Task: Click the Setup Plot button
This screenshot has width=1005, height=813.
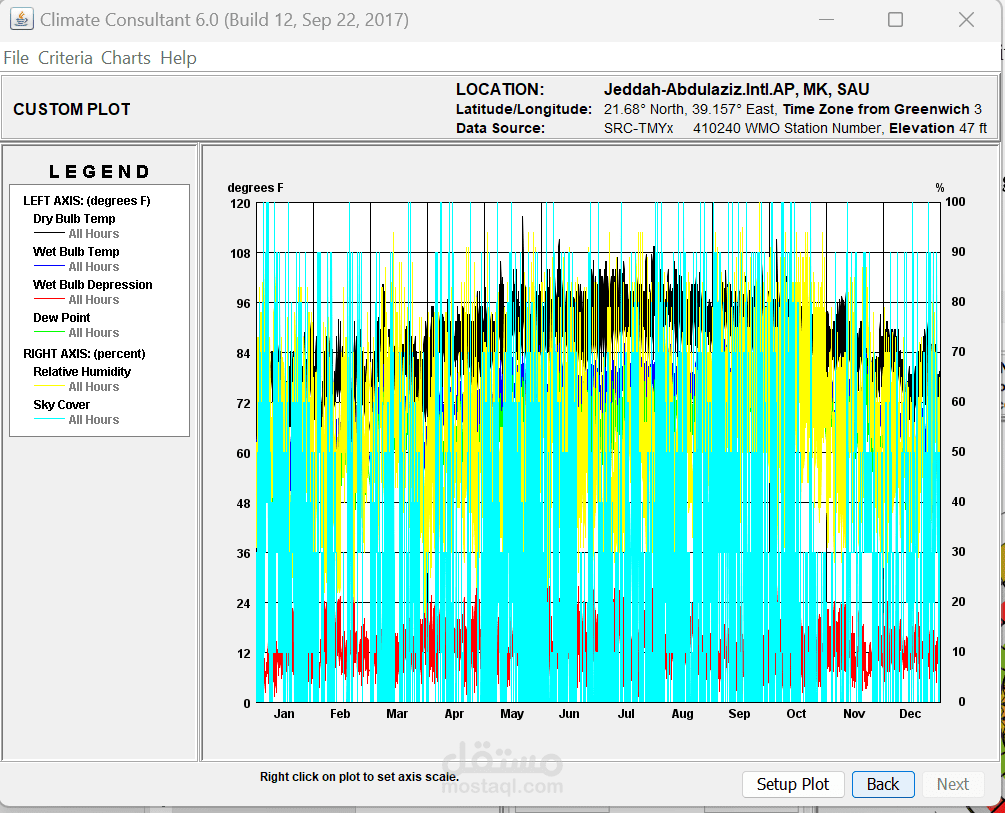Action: click(x=793, y=784)
